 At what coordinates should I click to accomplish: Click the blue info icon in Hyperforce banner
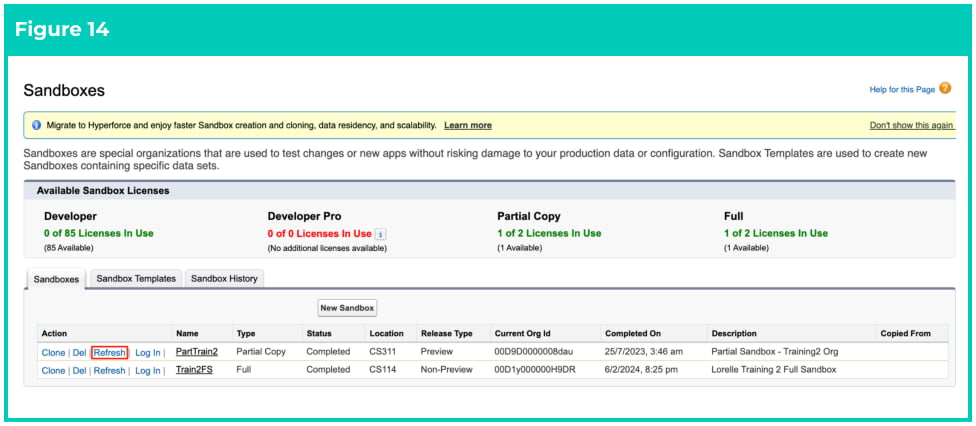click(x=36, y=125)
